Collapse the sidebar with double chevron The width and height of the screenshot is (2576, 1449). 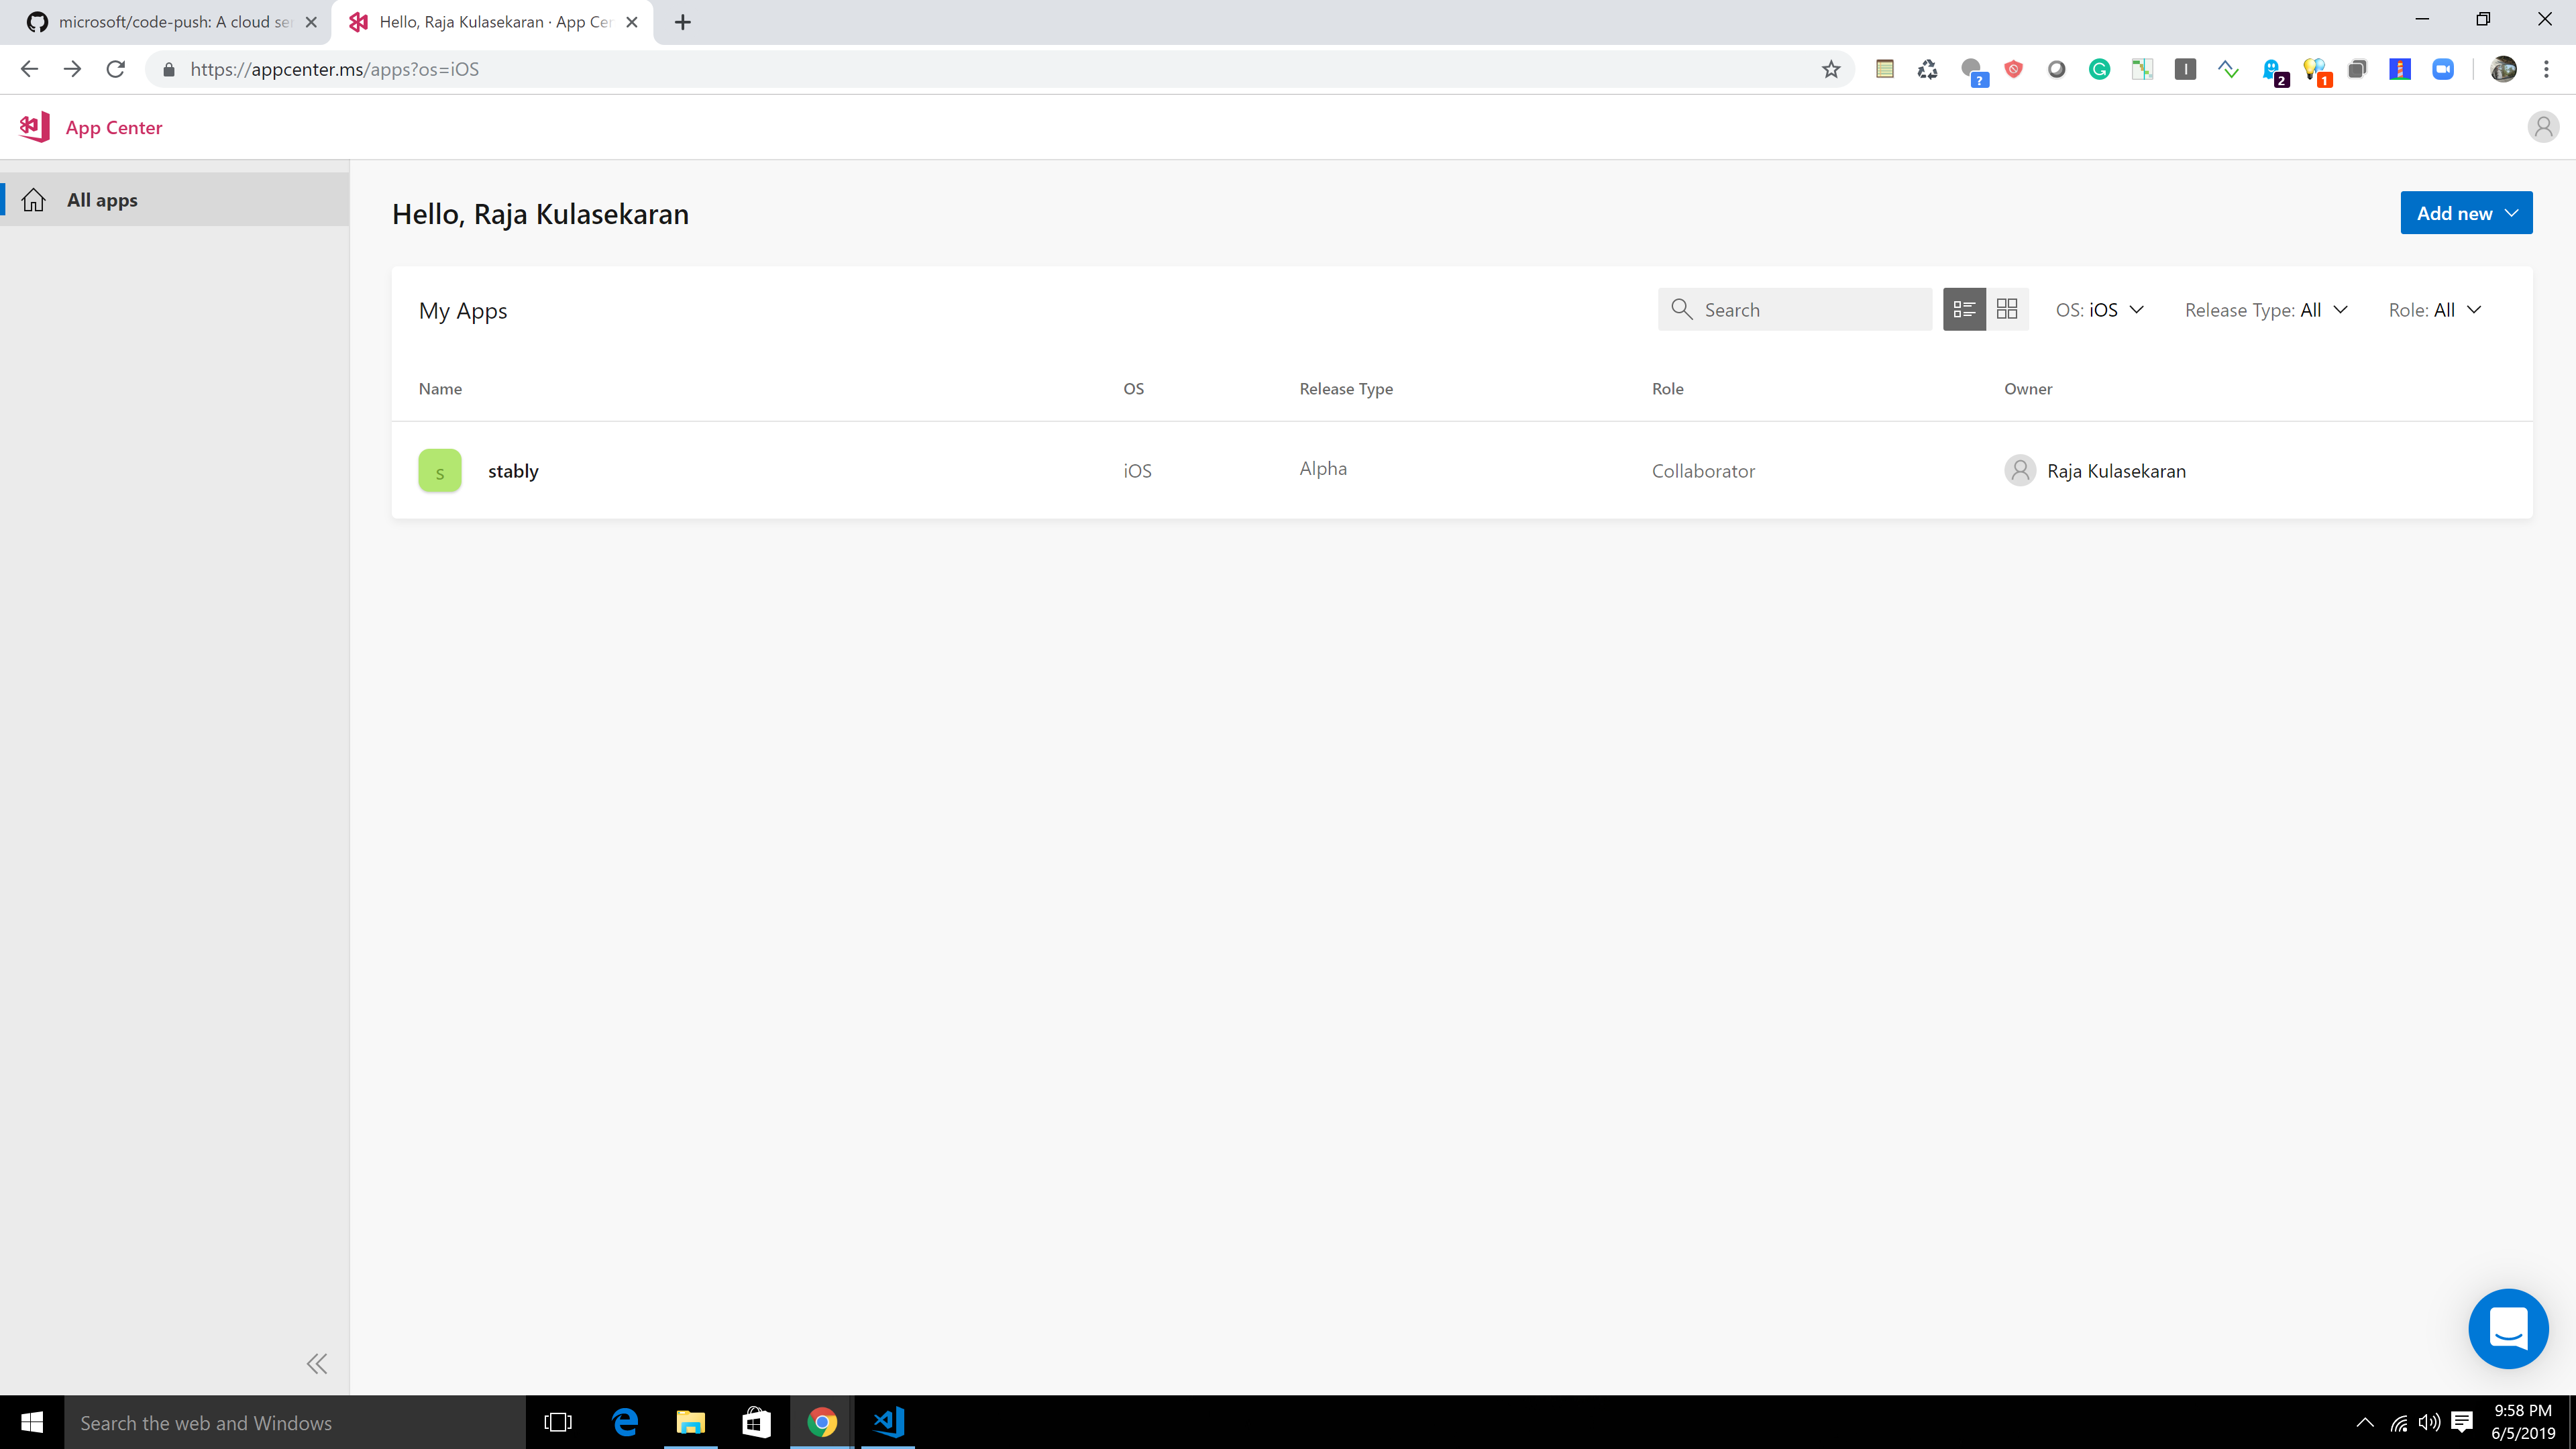point(317,1363)
